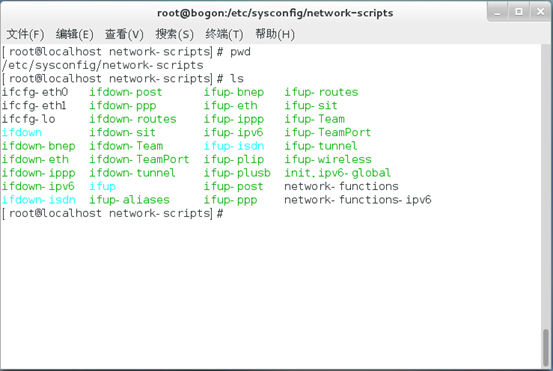Click the file name ifup-ippp
The image size is (553, 371).
tap(233, 119)
